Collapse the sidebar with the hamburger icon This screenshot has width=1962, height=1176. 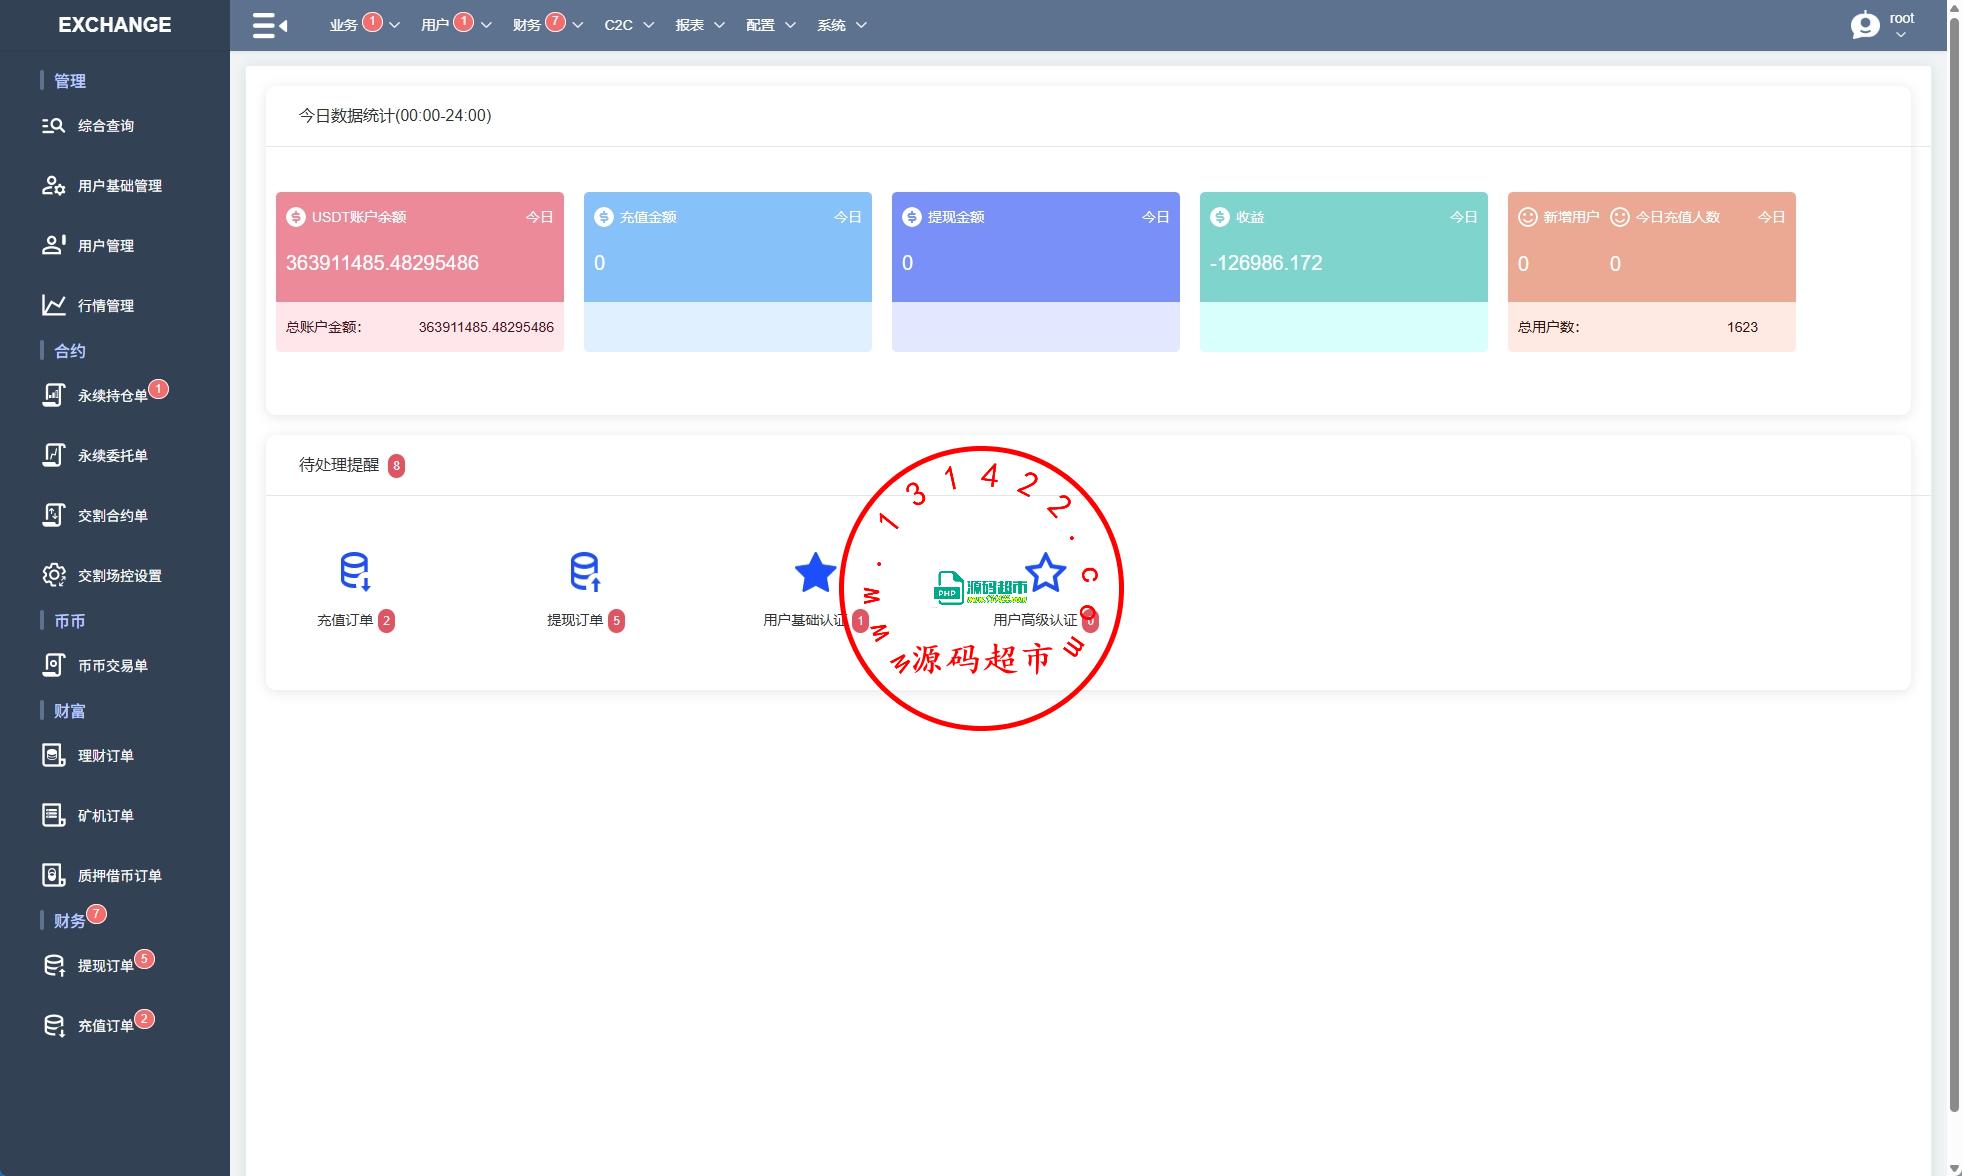pyautogui.click(x=269, y=25)
